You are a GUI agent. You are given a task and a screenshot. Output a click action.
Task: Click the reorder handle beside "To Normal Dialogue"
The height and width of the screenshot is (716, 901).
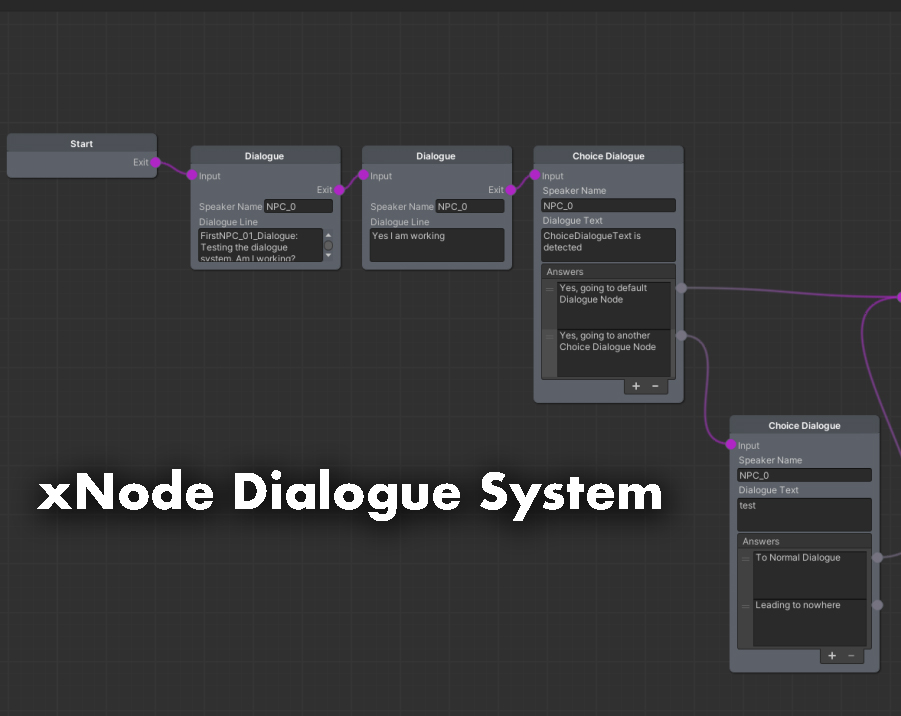745,558
